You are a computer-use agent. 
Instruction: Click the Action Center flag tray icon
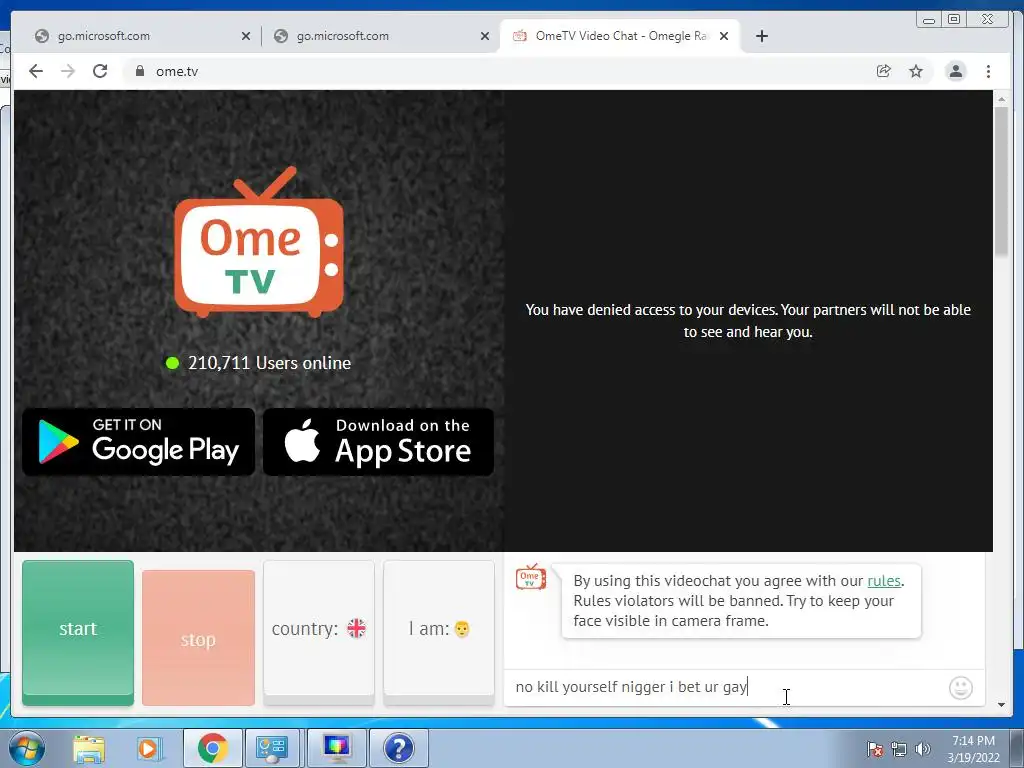click(874, 749)
